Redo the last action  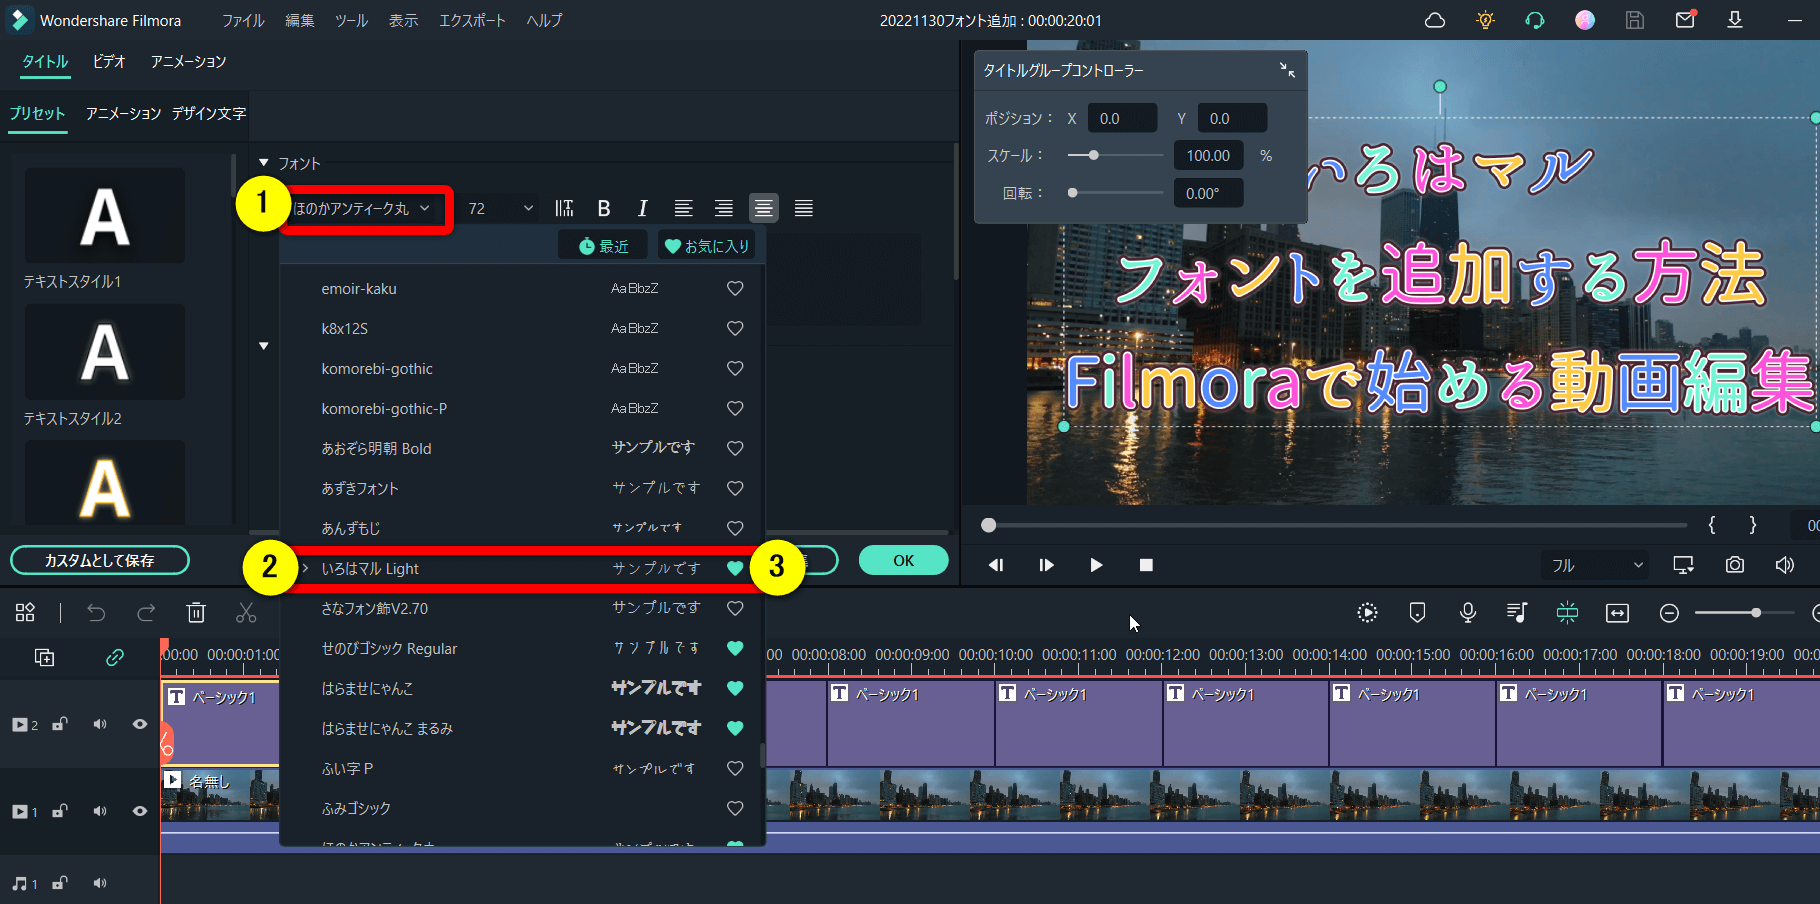point(146,612)
